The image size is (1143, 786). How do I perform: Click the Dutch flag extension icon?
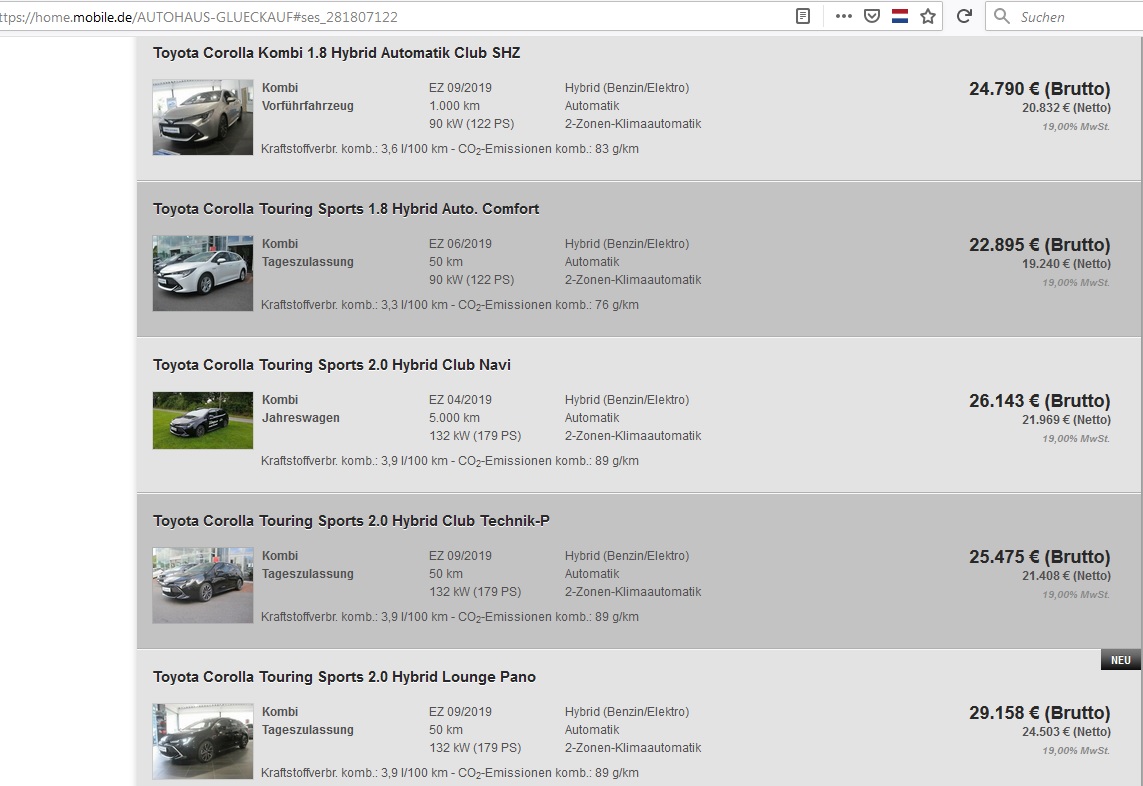pos(900,16)
